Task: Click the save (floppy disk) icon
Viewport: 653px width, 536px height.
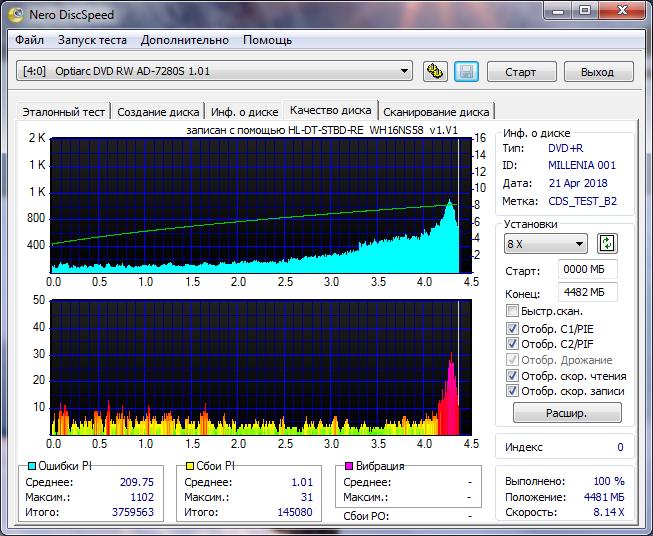Action: click(x=465, y=71)
